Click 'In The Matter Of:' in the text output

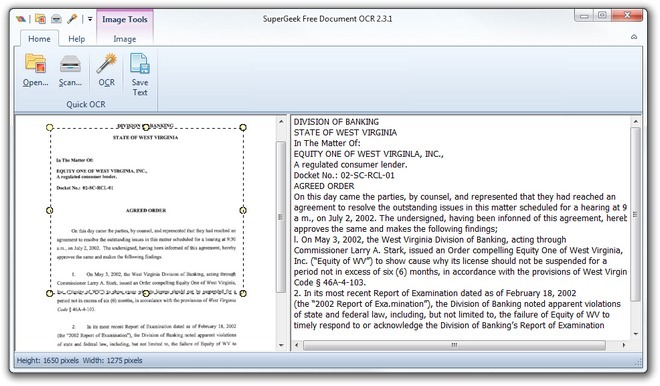coord(327,143)
